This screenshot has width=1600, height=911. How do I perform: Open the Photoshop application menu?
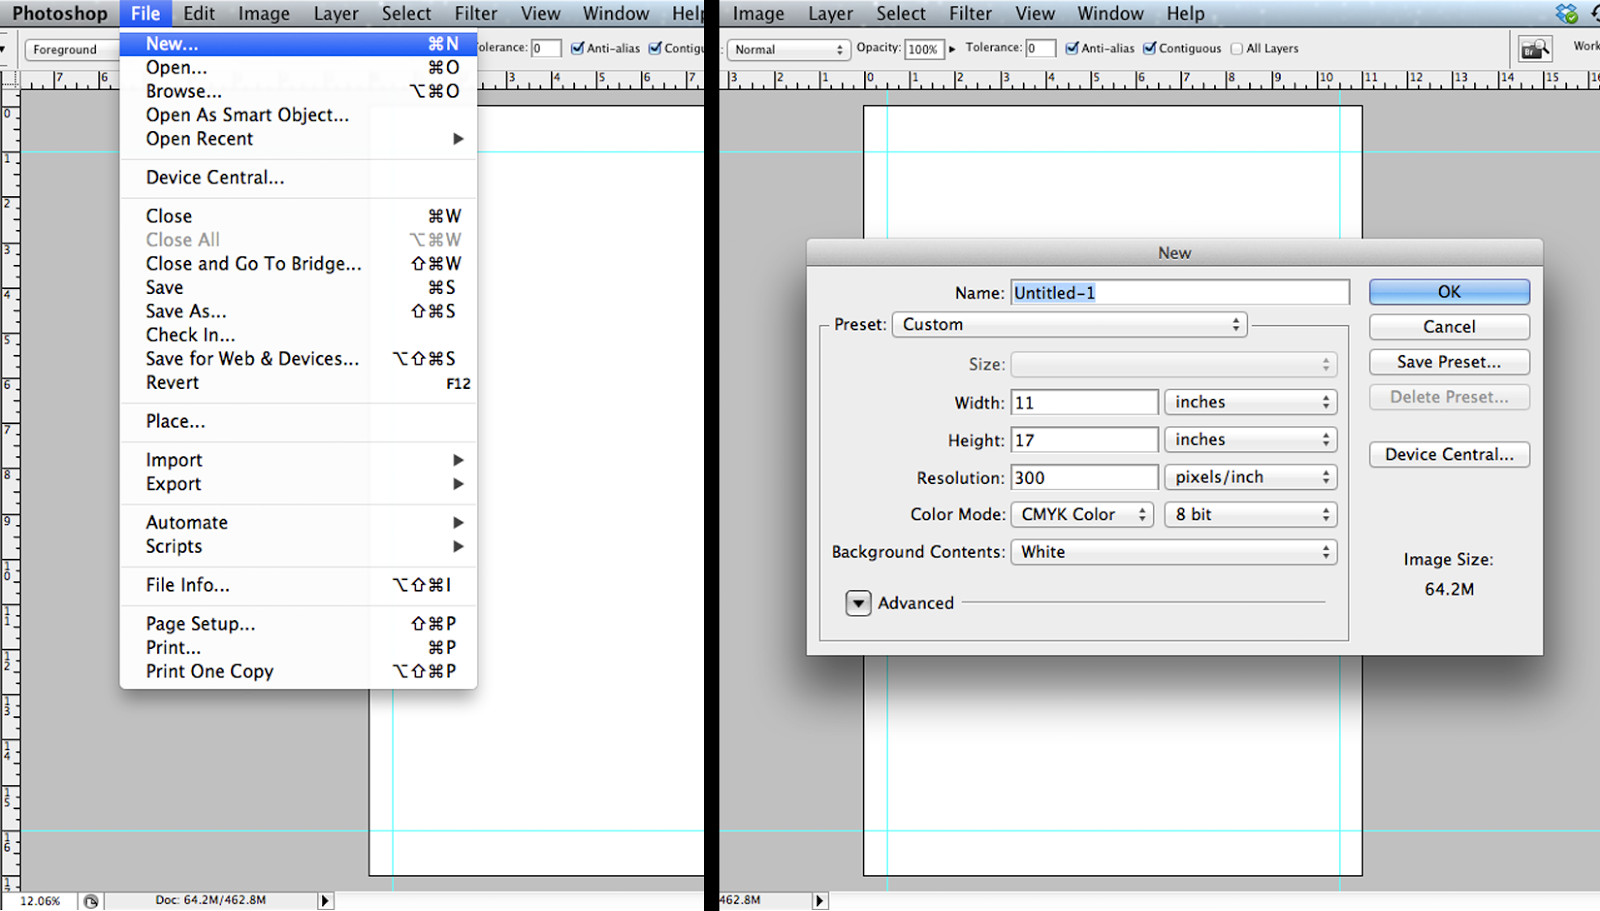click(x=60, y=13)
